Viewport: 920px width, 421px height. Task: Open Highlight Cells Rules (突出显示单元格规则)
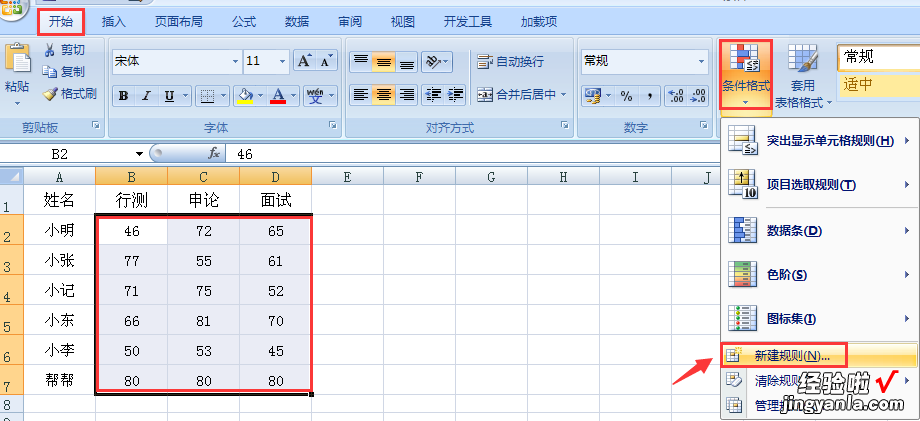tap(820, 141)
